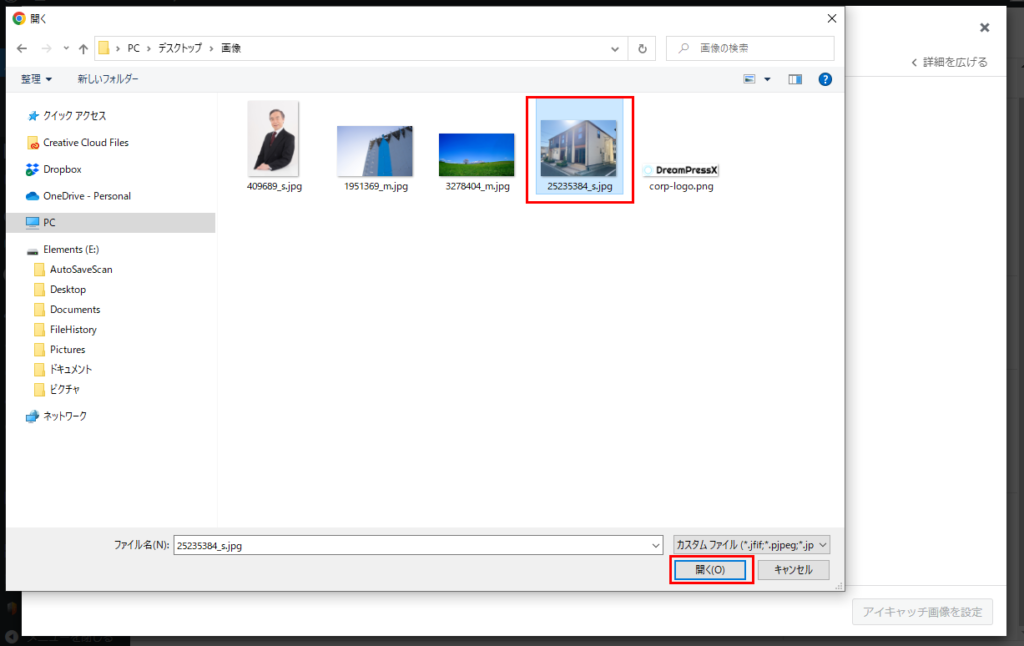Expand the address bar path dropdown
1024x646 pixels.
614,48
